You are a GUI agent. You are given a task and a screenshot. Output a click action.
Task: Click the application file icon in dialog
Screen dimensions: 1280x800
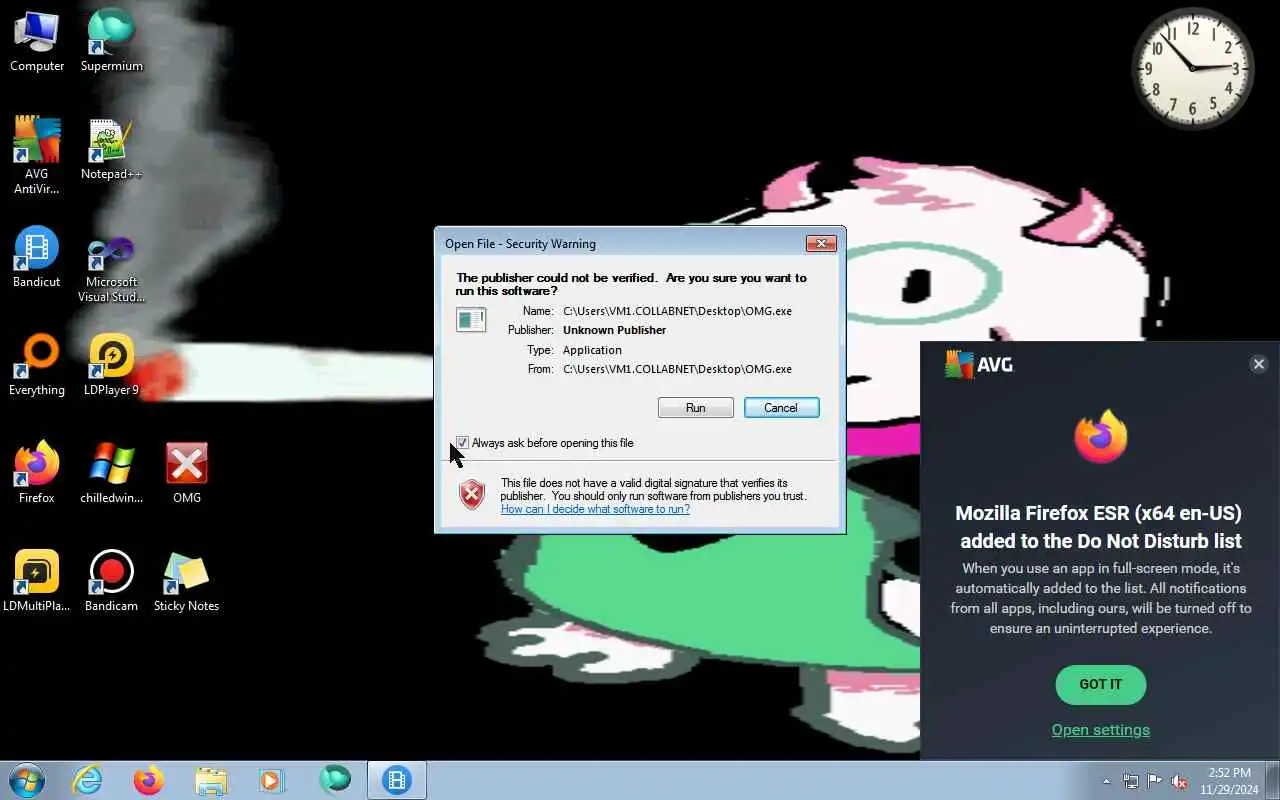coord(471,320)
